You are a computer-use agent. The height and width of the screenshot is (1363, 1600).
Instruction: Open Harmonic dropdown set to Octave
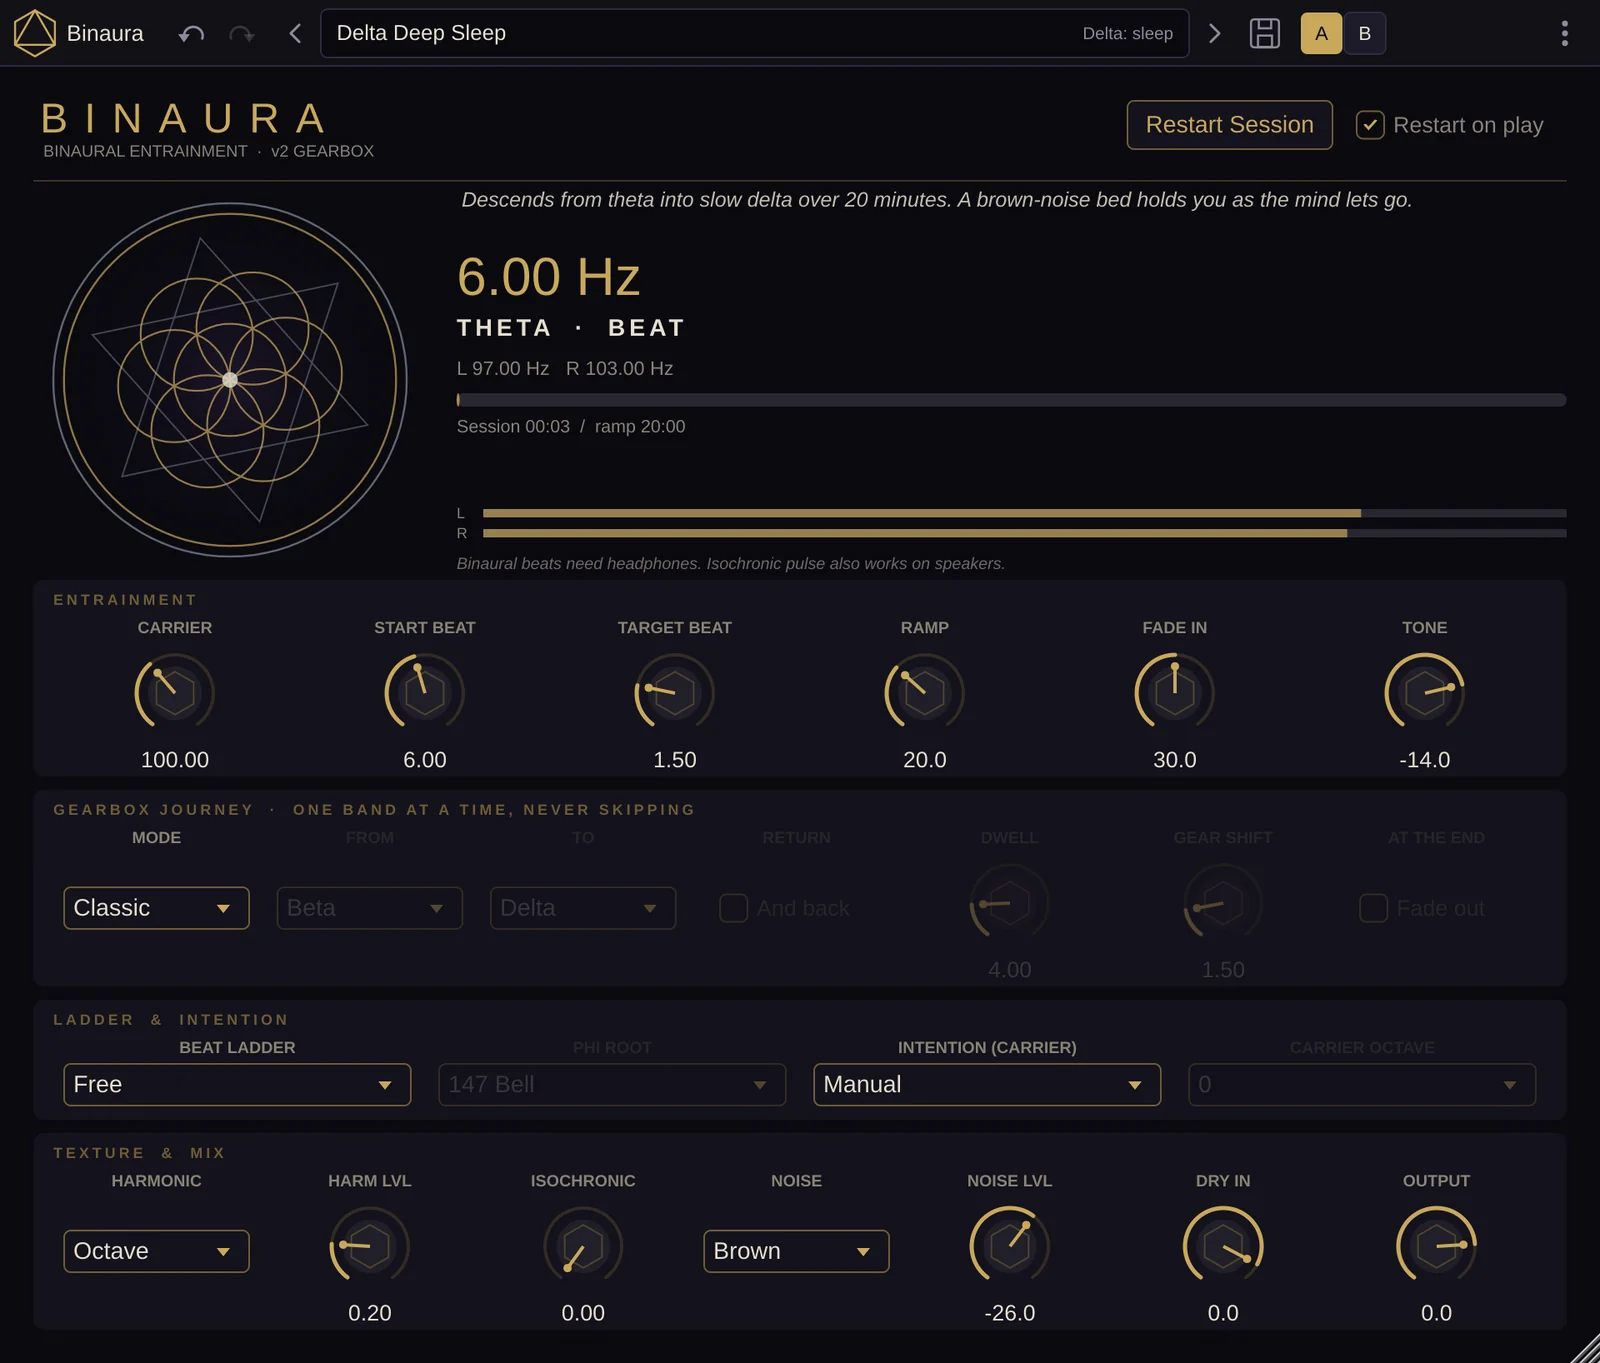click(x=156, y=1251)
